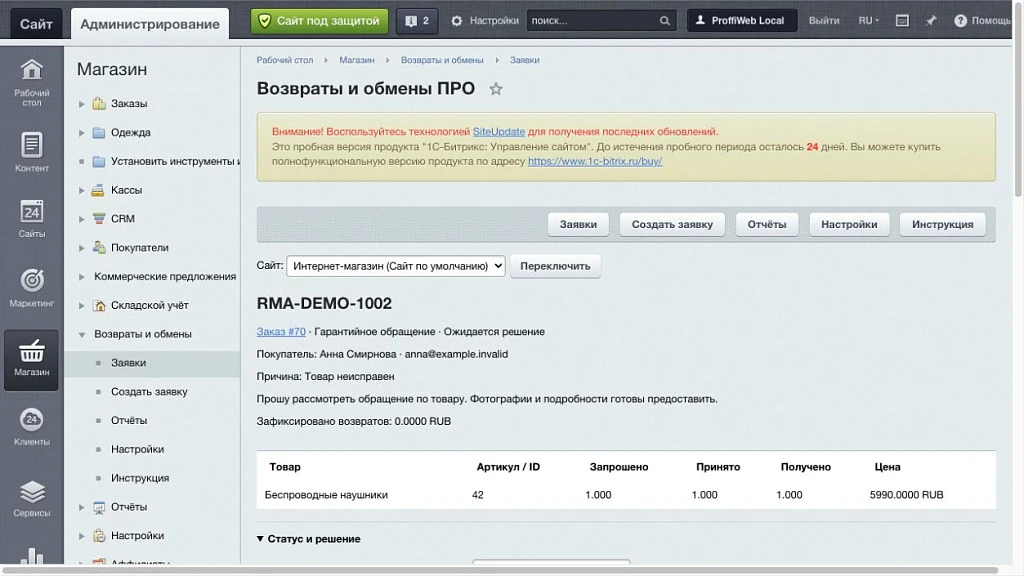
Task: Switch to the Администрирование tab
Action: (150, 24)
